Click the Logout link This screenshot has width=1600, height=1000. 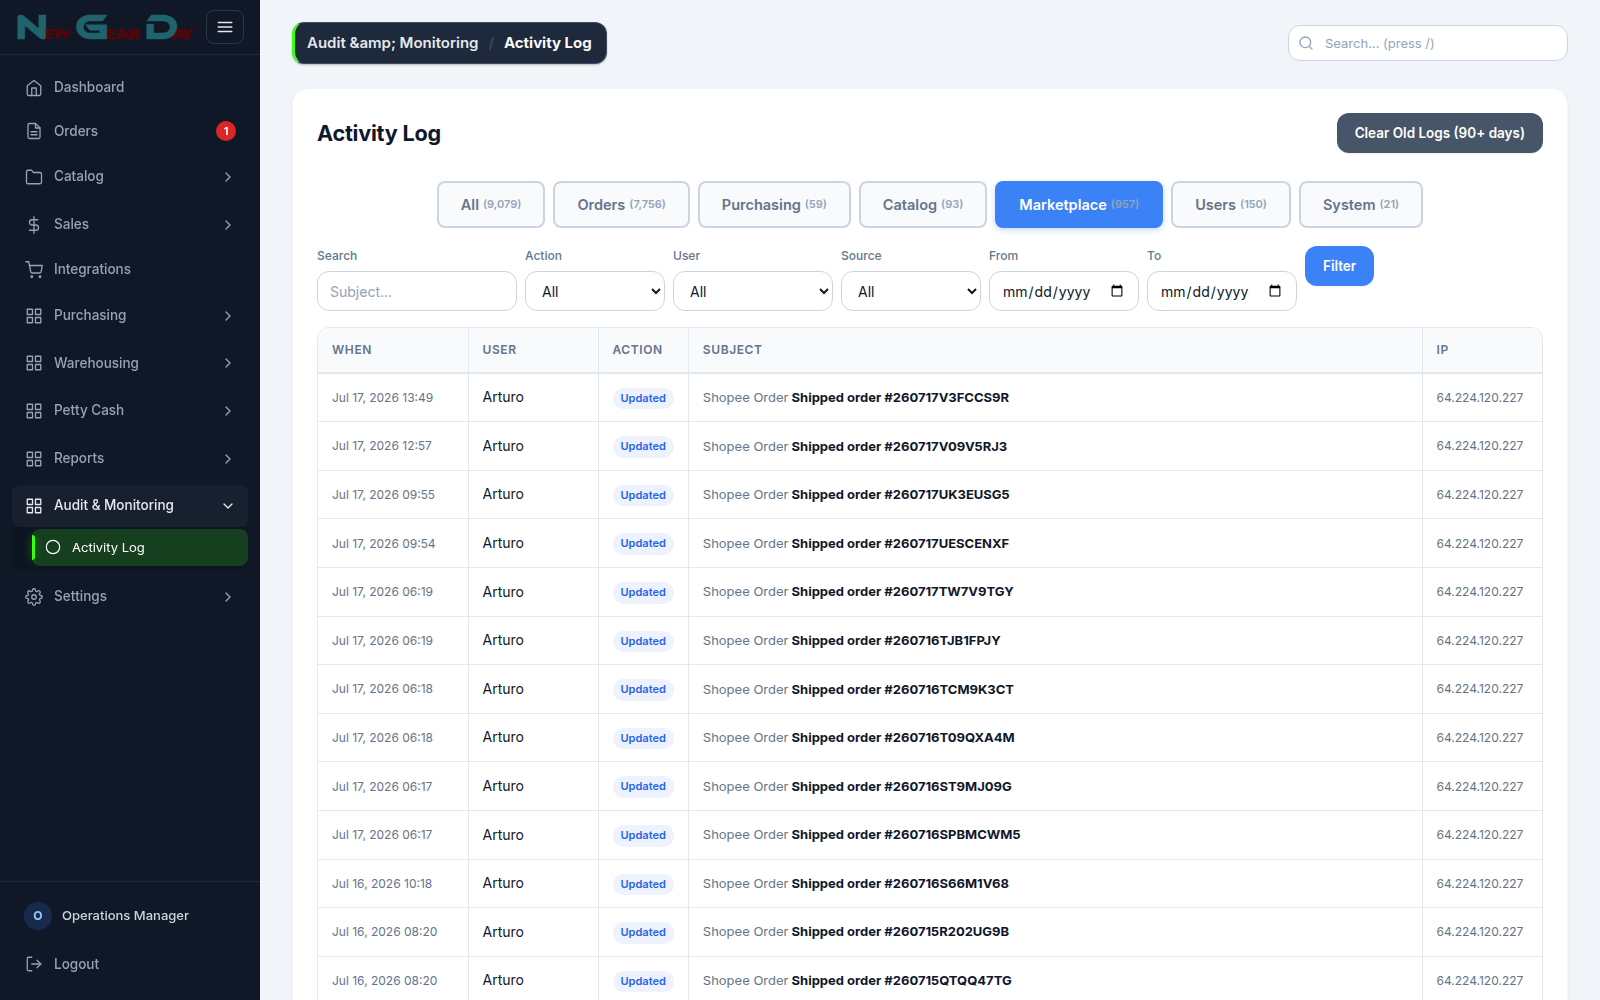130,964
